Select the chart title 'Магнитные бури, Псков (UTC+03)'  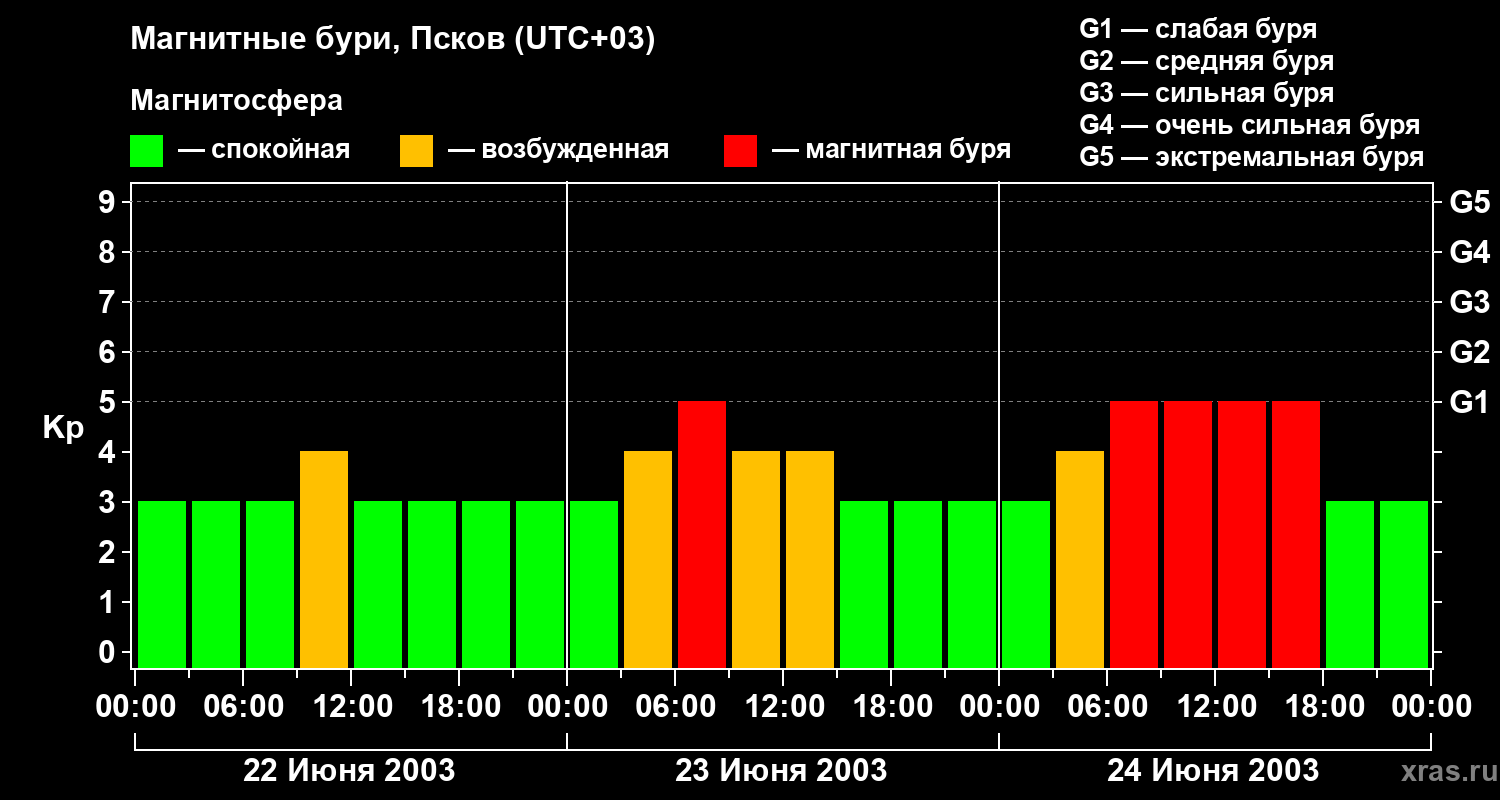(x=393, y=40)
